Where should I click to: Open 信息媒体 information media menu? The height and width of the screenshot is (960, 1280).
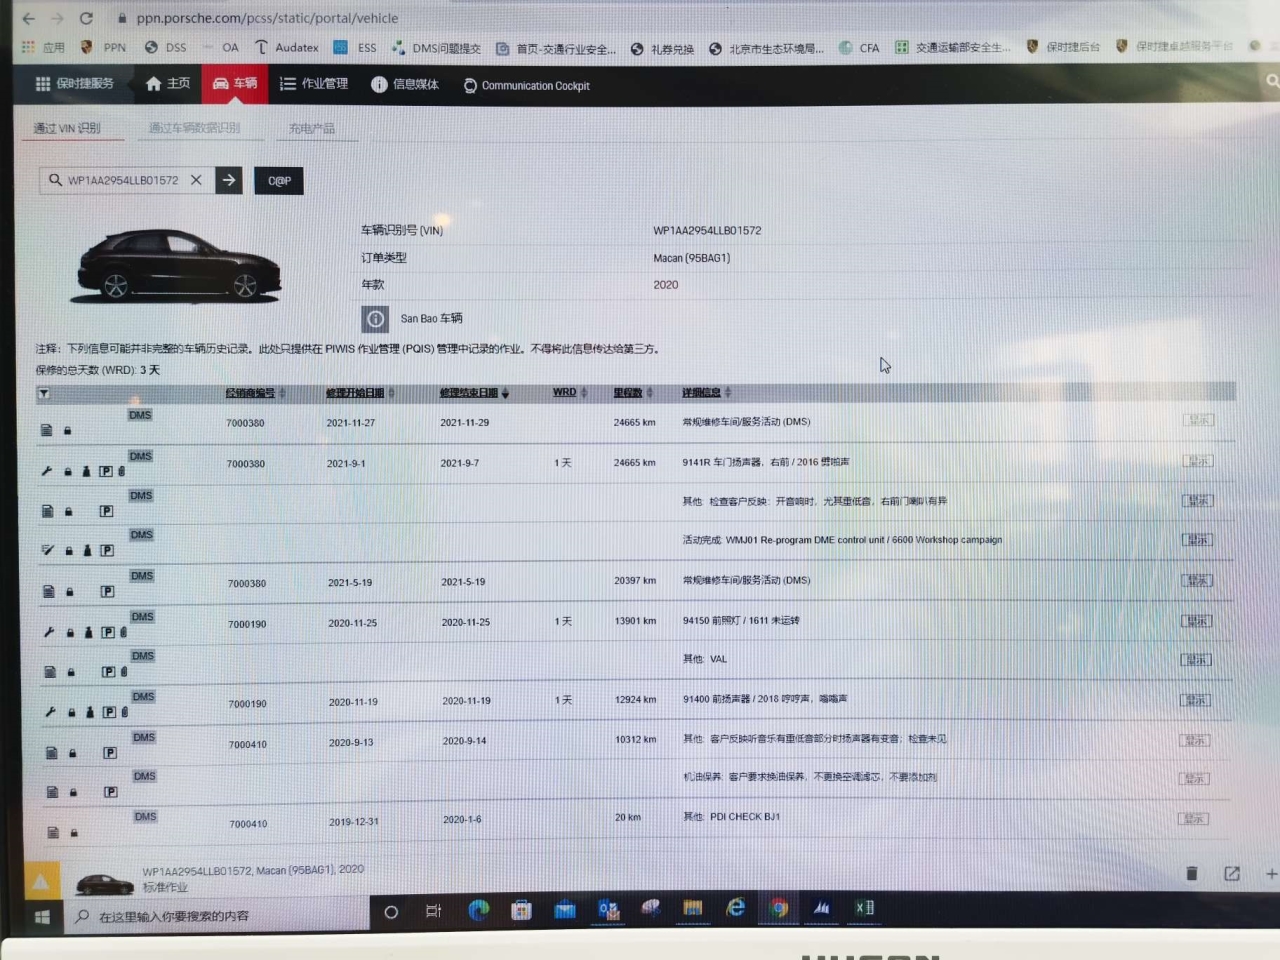click(x=405, y=85)
